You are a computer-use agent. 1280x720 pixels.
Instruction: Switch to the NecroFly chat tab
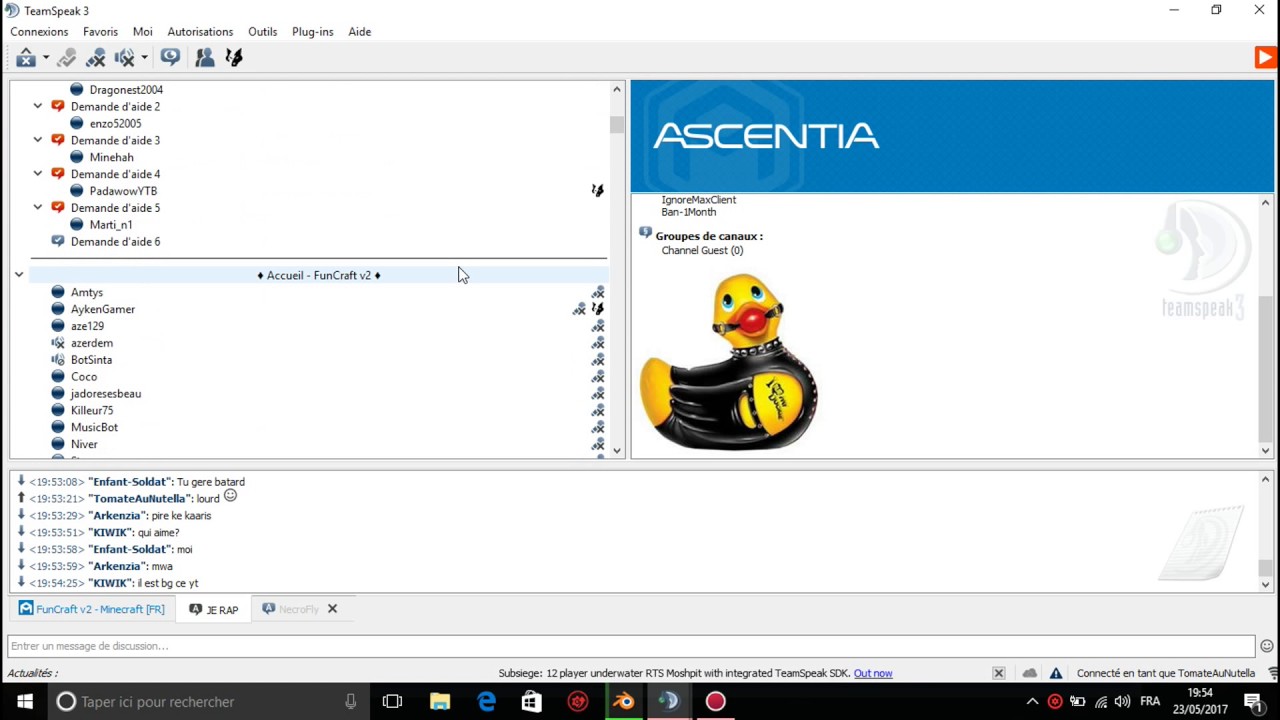[290, 609]
